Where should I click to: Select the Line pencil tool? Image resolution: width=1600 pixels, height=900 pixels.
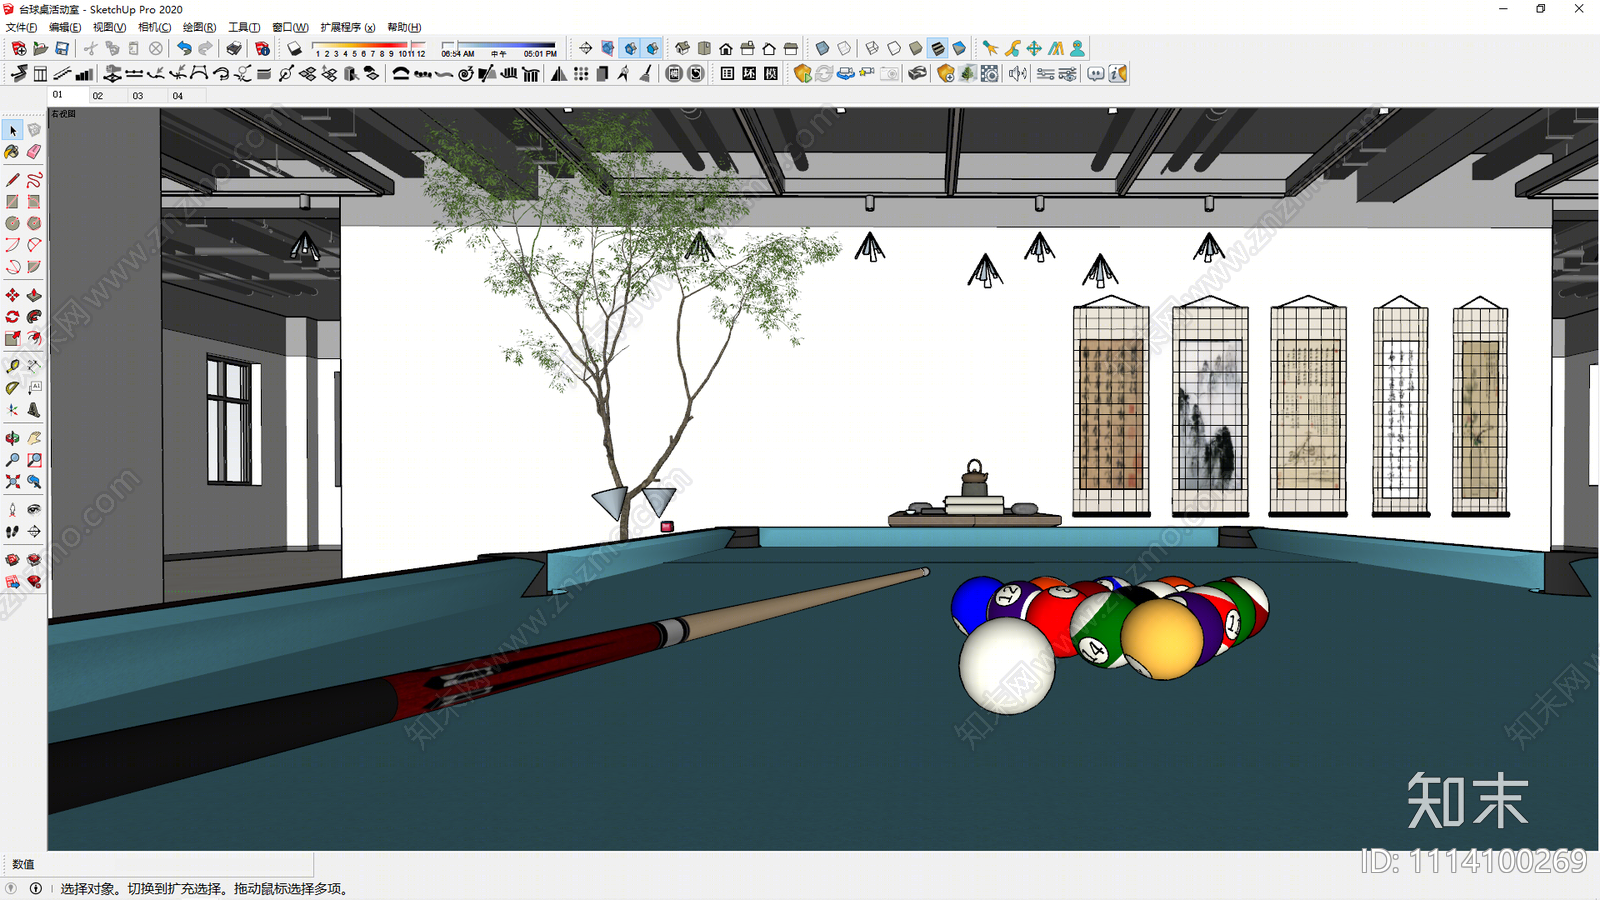pyautogui.click(x=12, y=180)
